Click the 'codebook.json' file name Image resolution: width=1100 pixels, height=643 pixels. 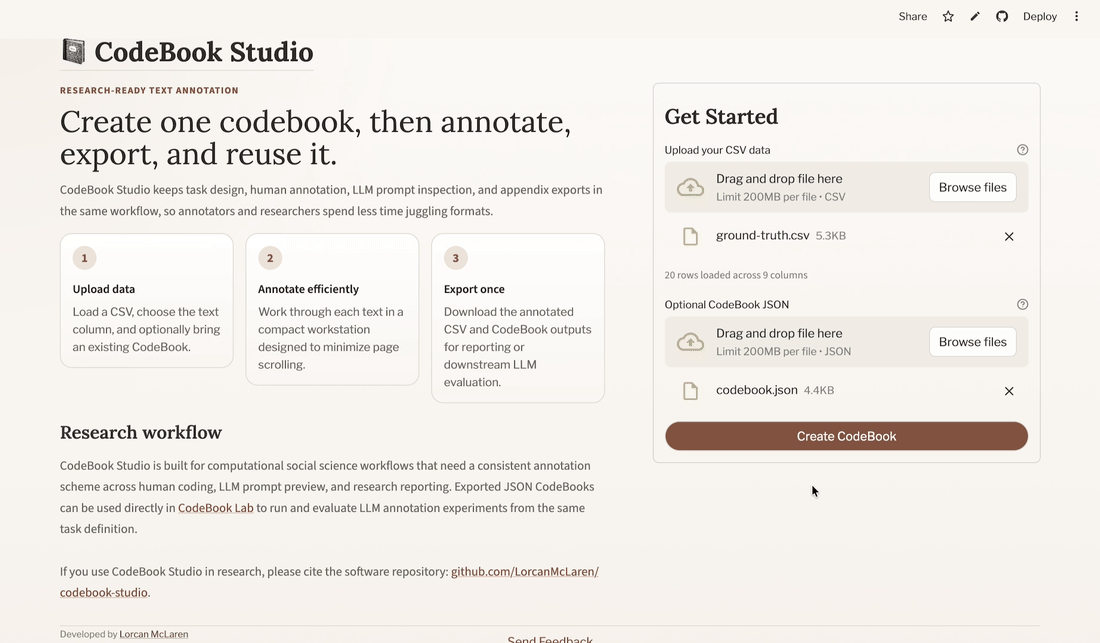(756, 390)
